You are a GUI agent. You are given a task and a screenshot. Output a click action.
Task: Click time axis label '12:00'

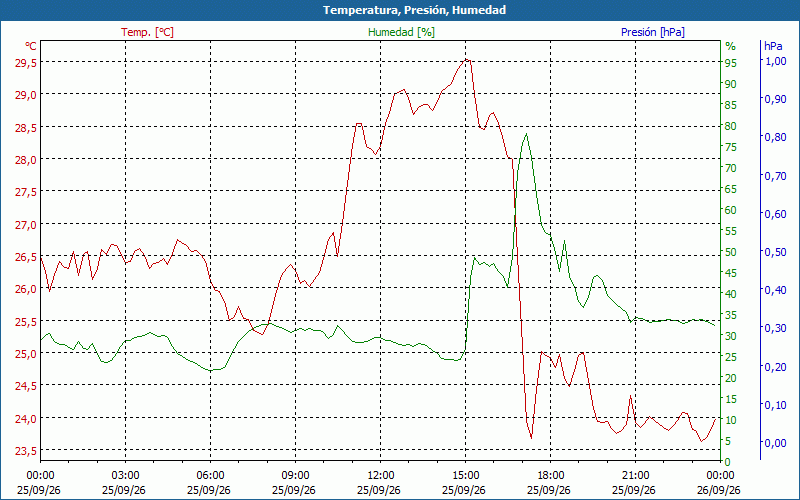pos(381,476)
